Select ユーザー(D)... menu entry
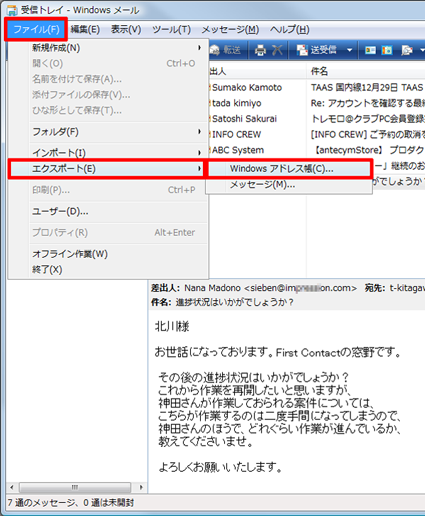 tap(108, 212)
